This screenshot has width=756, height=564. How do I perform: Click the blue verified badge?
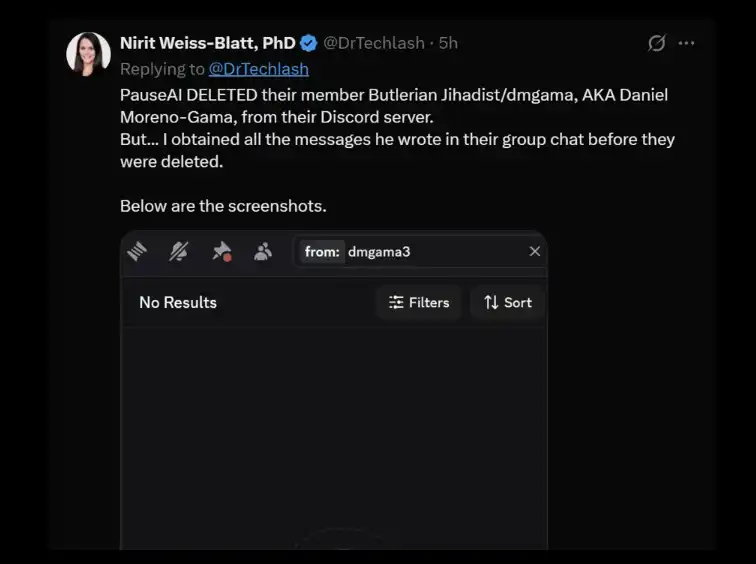coord(309,43)
